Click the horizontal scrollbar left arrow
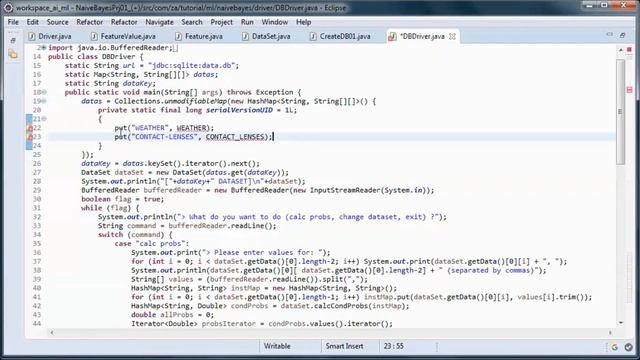Viewport: 640px width, 360px height. pyautogui.click(x=52, y=333)
